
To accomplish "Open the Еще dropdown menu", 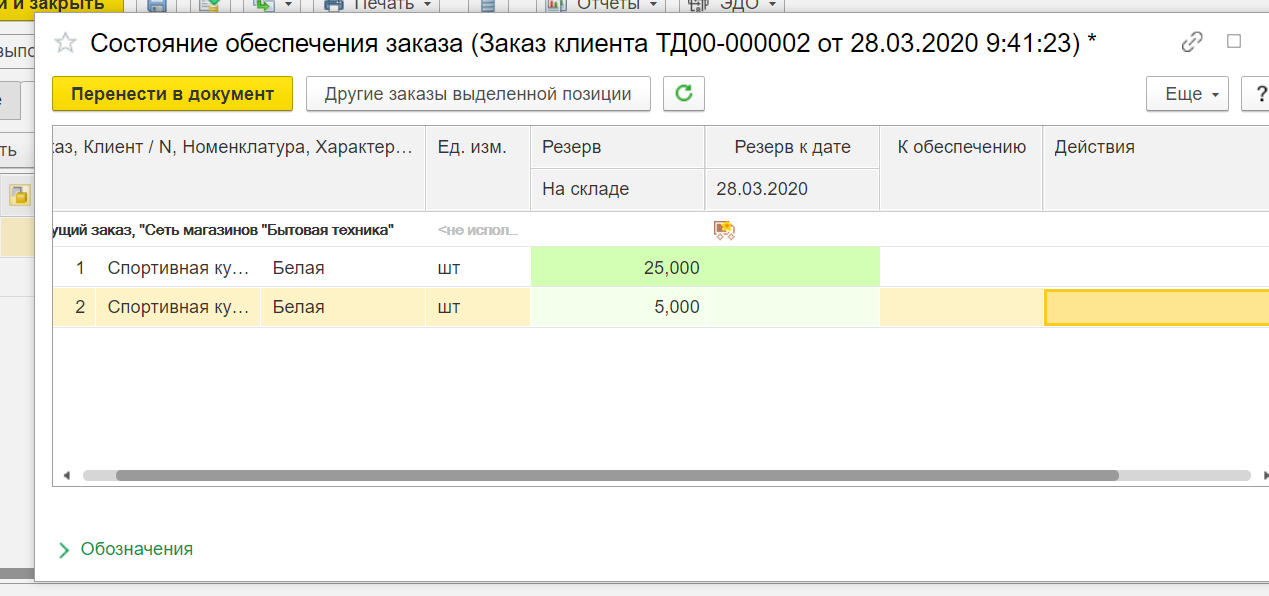I will pyautogui.click(x=1187, y=94).
